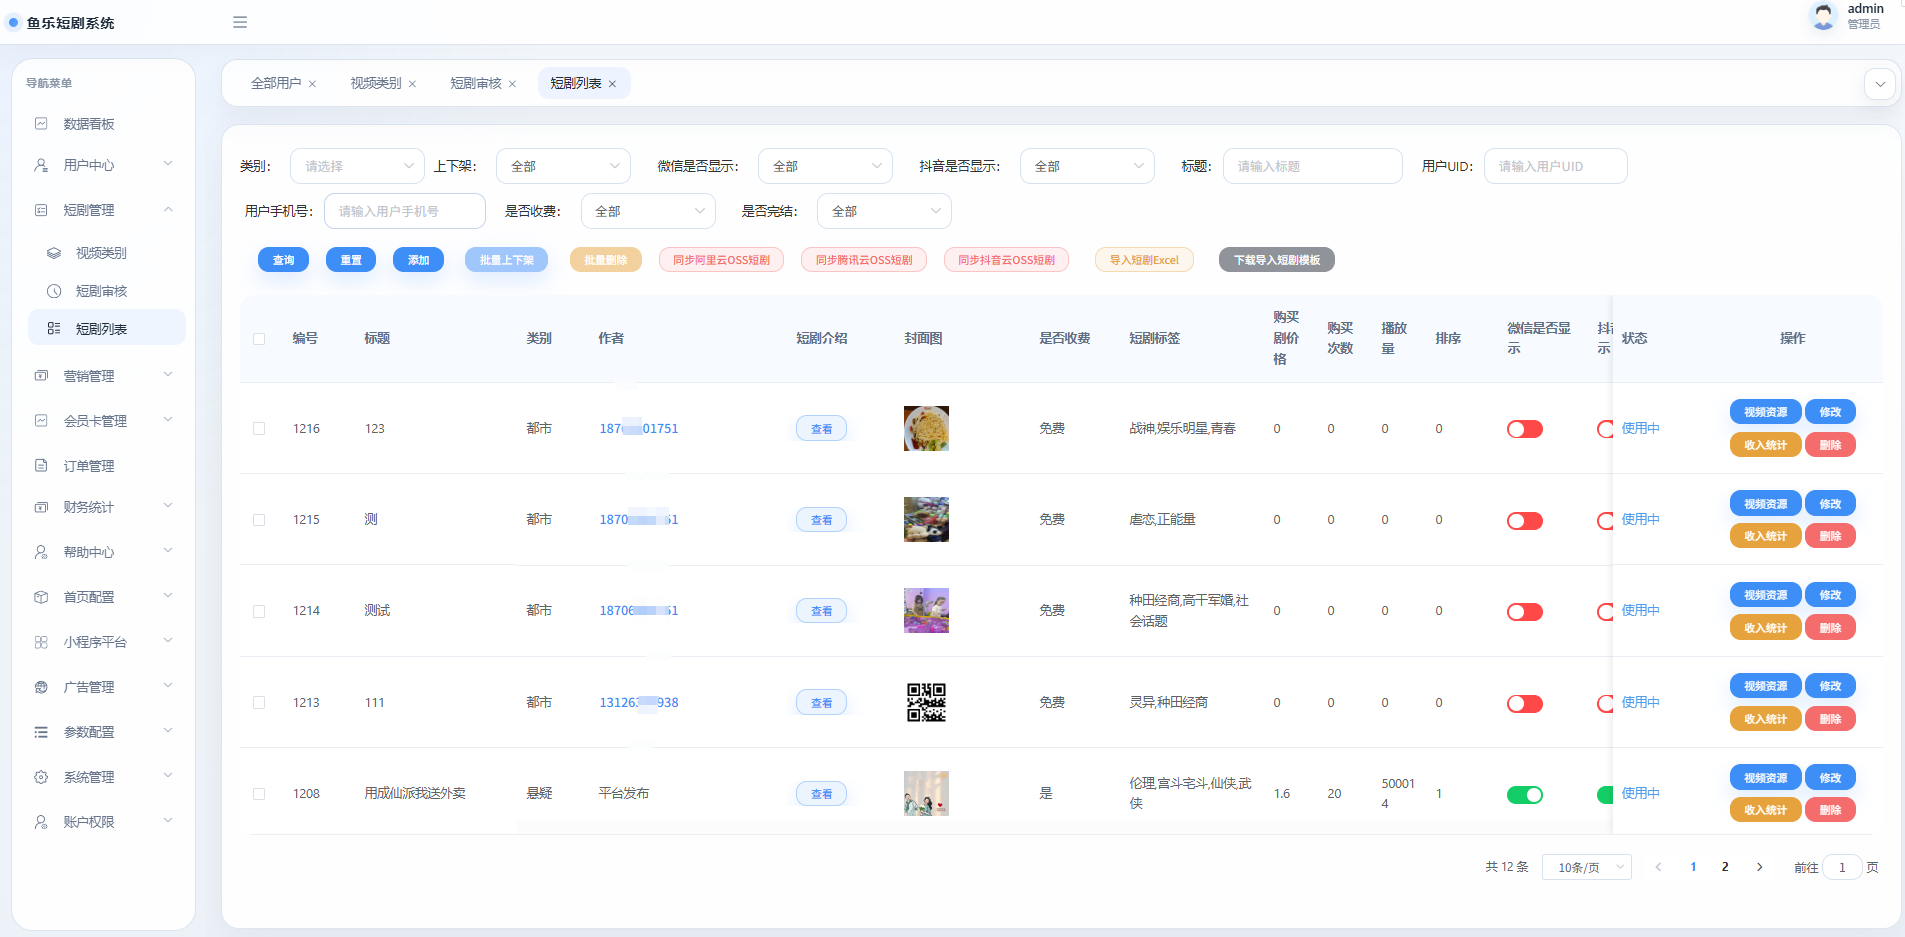Open the 数据看板 dashboard icon
Viewport: 1905px width, 937px height.
click(41, 124)
